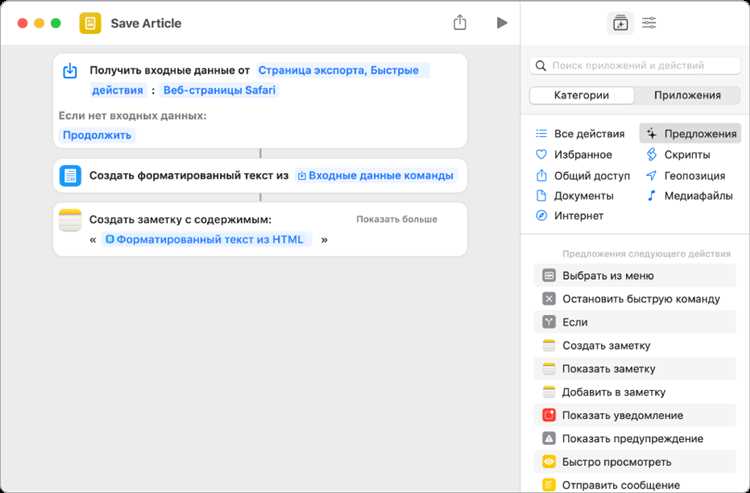Viewport: 750px width, 493px height.
Task: Open the Общий доступ category
Action: pyautogui.click(x=583, y=175)
